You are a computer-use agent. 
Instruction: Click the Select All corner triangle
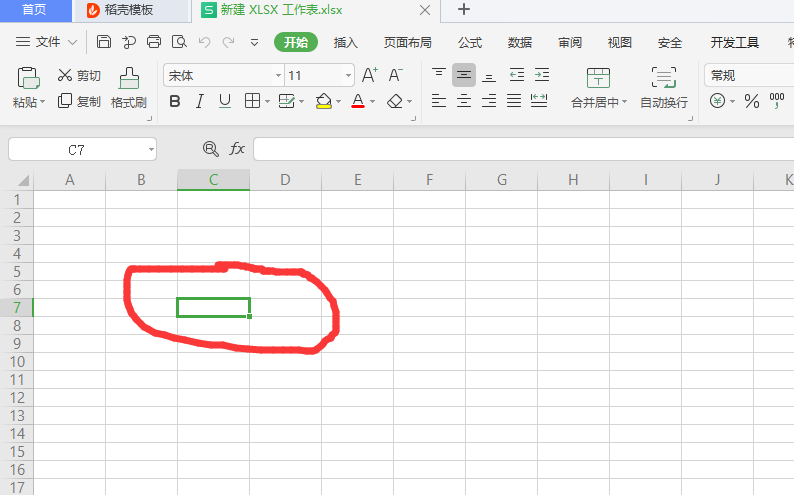tap(23, 180)
